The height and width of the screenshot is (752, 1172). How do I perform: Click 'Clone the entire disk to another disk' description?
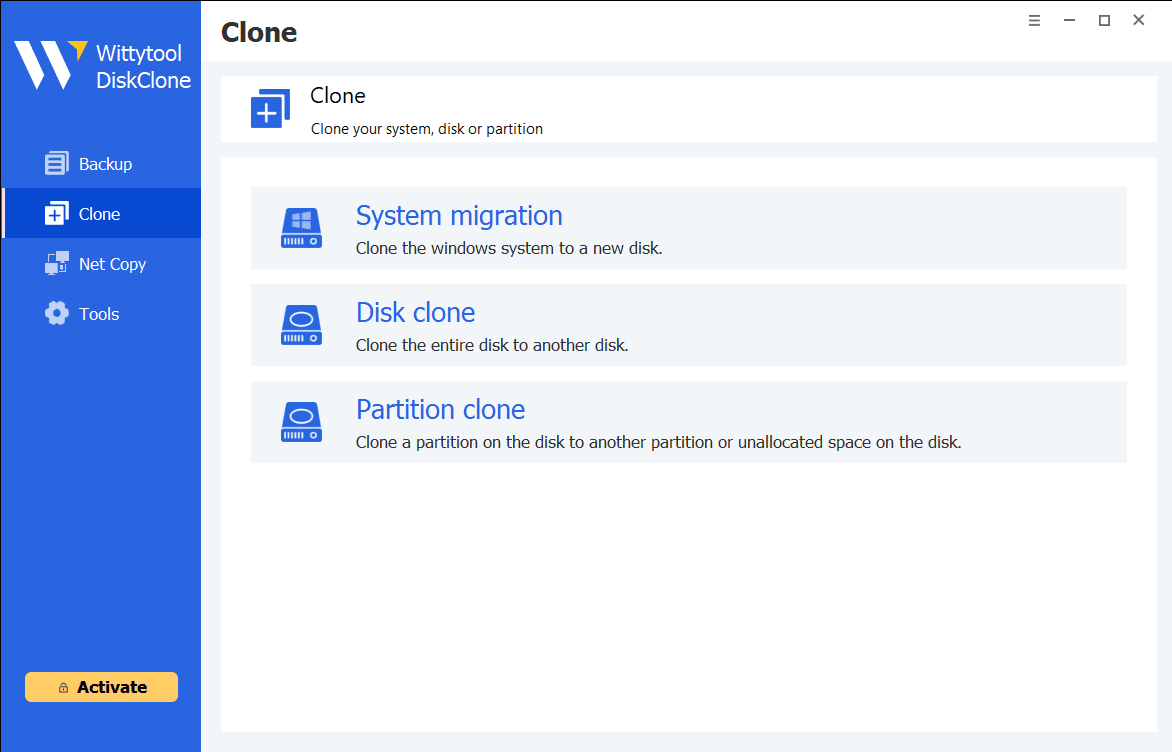492,346
